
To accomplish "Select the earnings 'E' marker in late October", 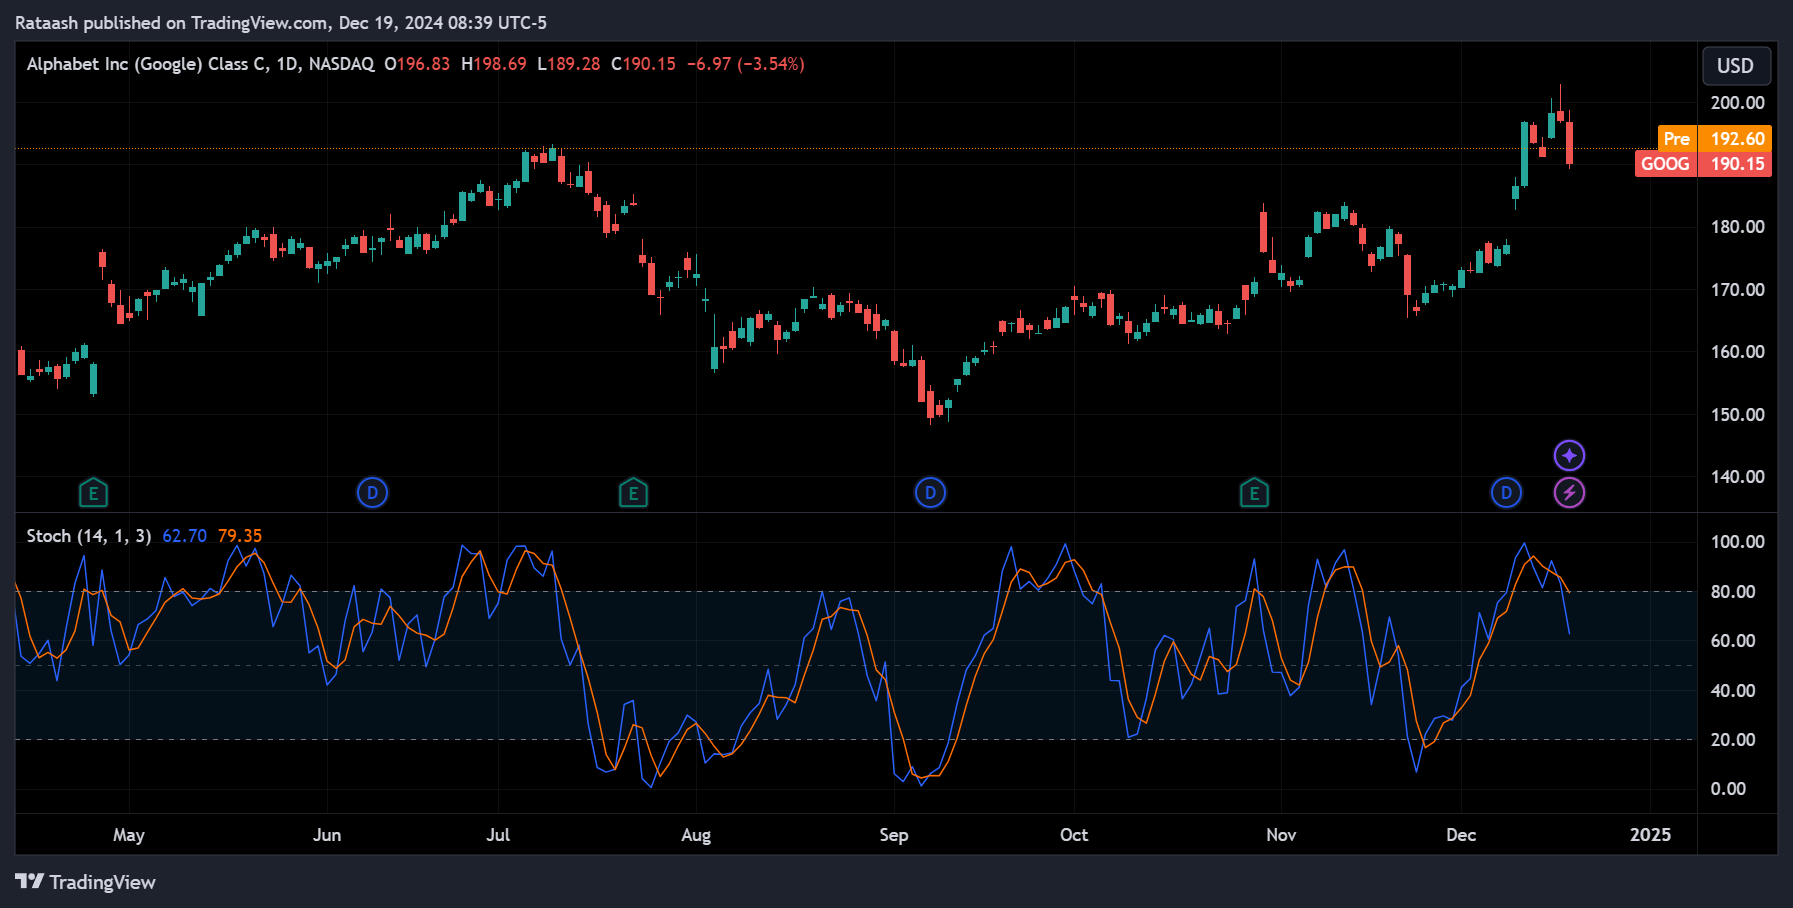I will point(1254,493).
